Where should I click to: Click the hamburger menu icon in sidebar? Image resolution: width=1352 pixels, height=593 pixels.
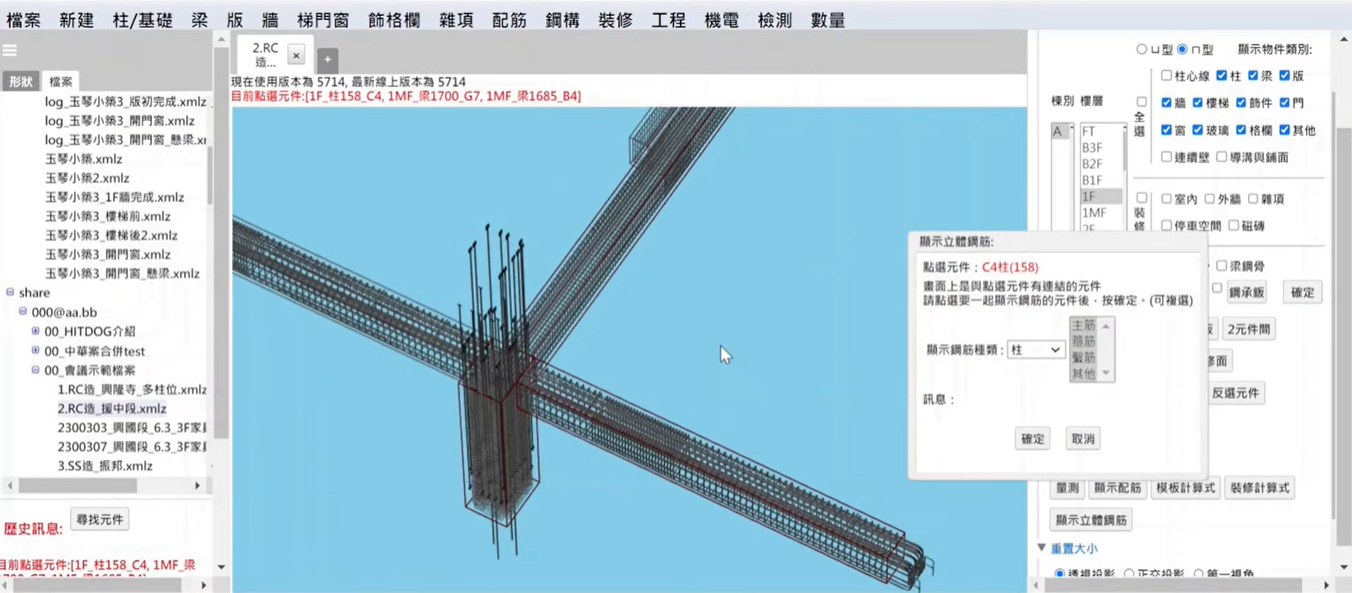(10, 51)
